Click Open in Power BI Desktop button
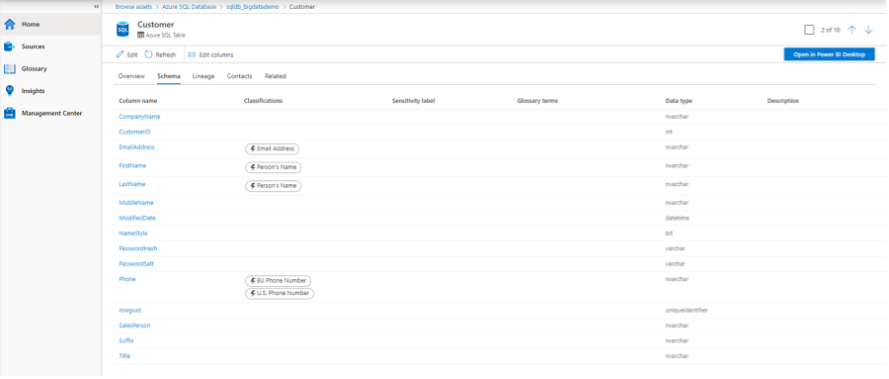 (829, 54)
